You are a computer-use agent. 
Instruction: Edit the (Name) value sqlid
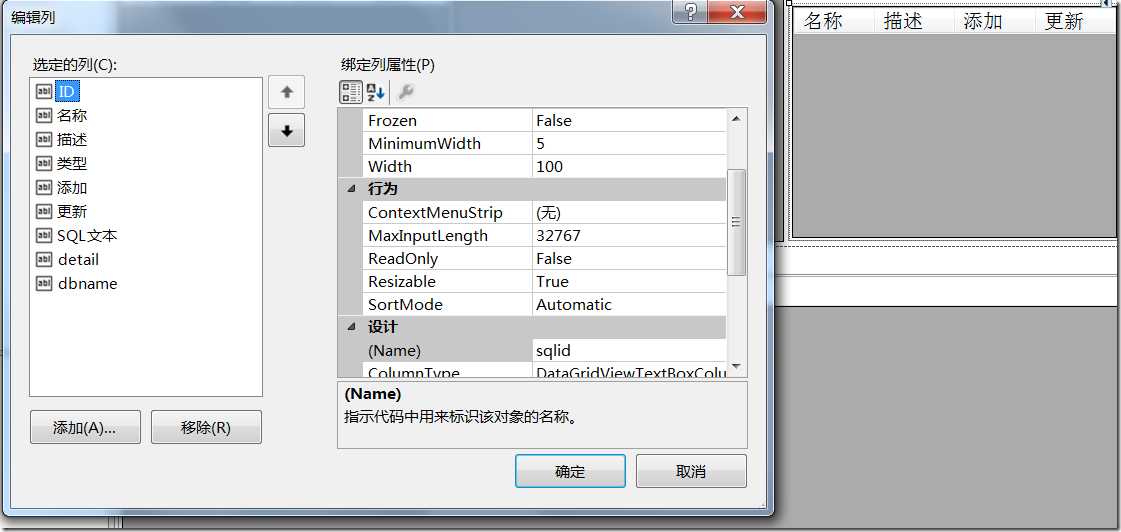pyautogui.click(x=629, y=350)
